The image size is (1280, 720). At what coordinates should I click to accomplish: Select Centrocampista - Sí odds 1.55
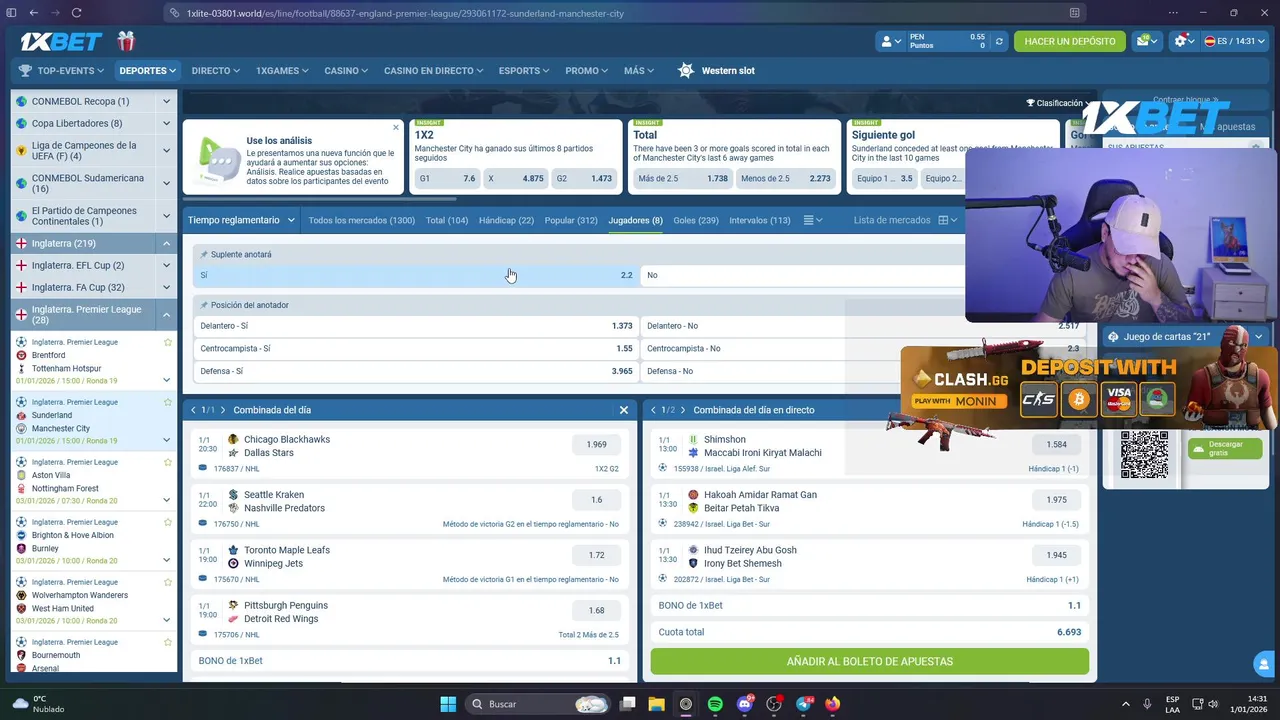pyautogui.click(x=416, y=348)
